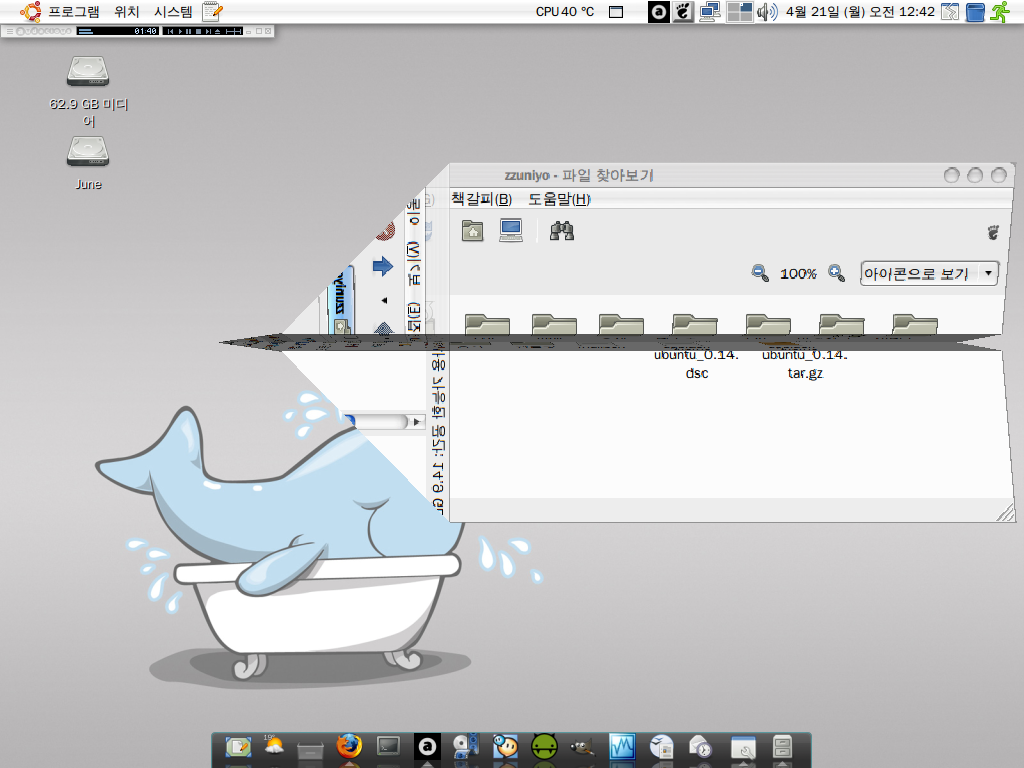Image resolution: width=1024 pixels, height=768 pixels.
Task: Open the mail envelope with clock icon
Action: (x=700, y=746)
